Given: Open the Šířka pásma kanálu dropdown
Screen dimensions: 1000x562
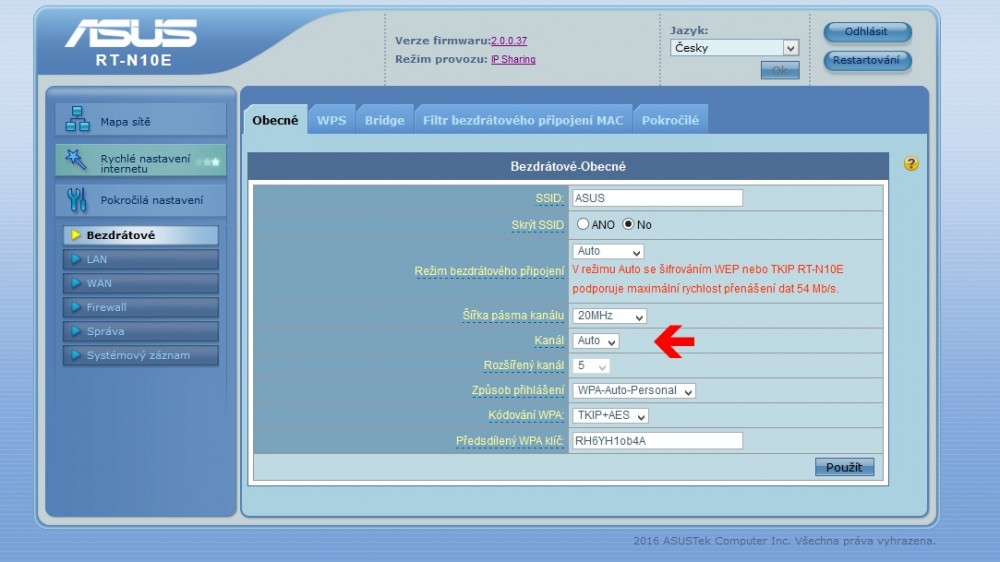Looking at the screenshot, I should click(609, 316).
